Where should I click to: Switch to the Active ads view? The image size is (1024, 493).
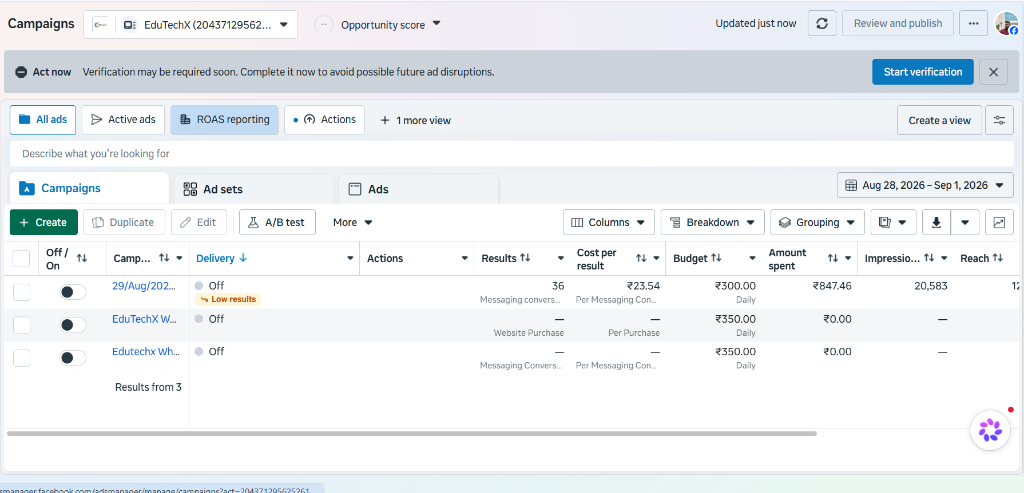tap(123, 119)
